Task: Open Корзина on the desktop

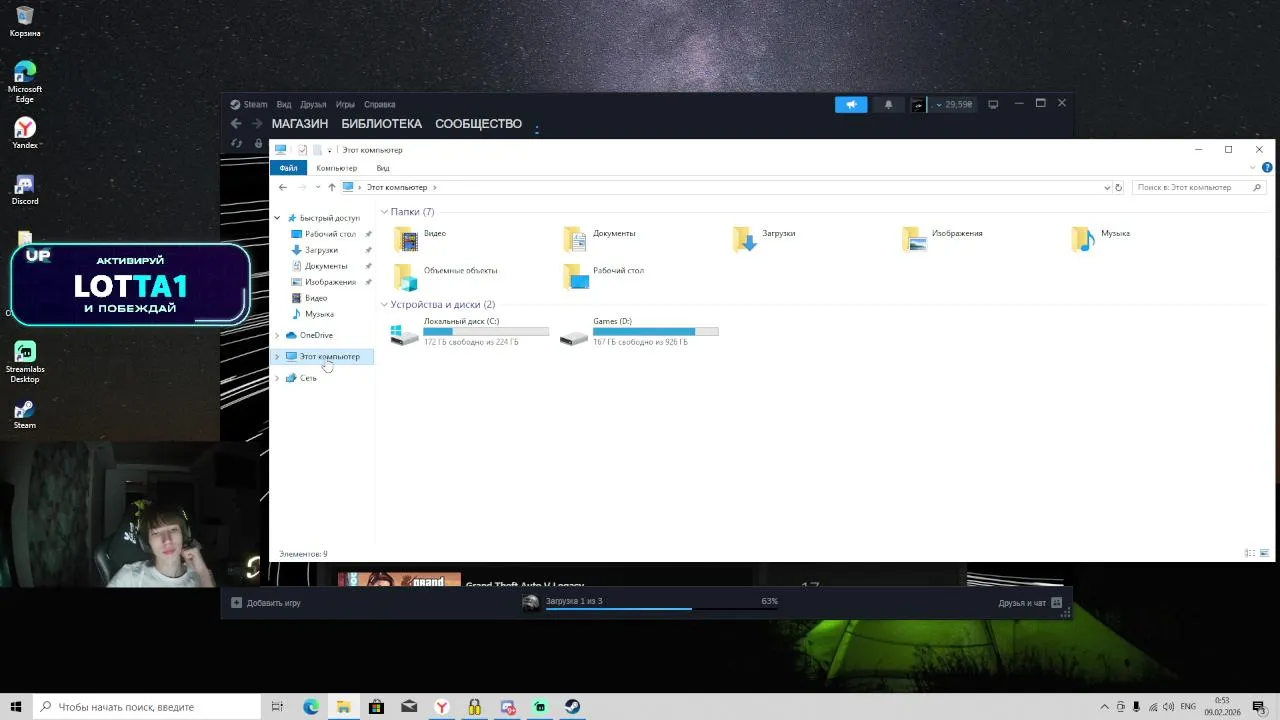Action: 25,21
